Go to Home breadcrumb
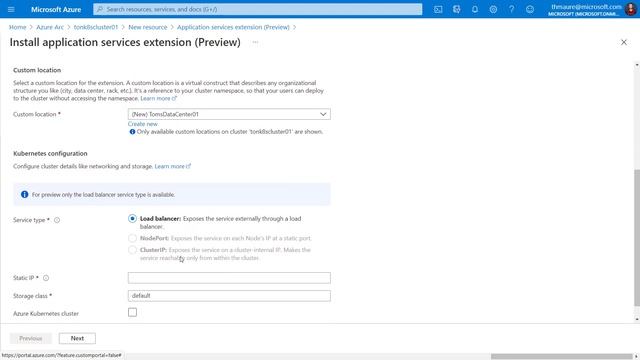640x360 pixels. click(18, 27)
